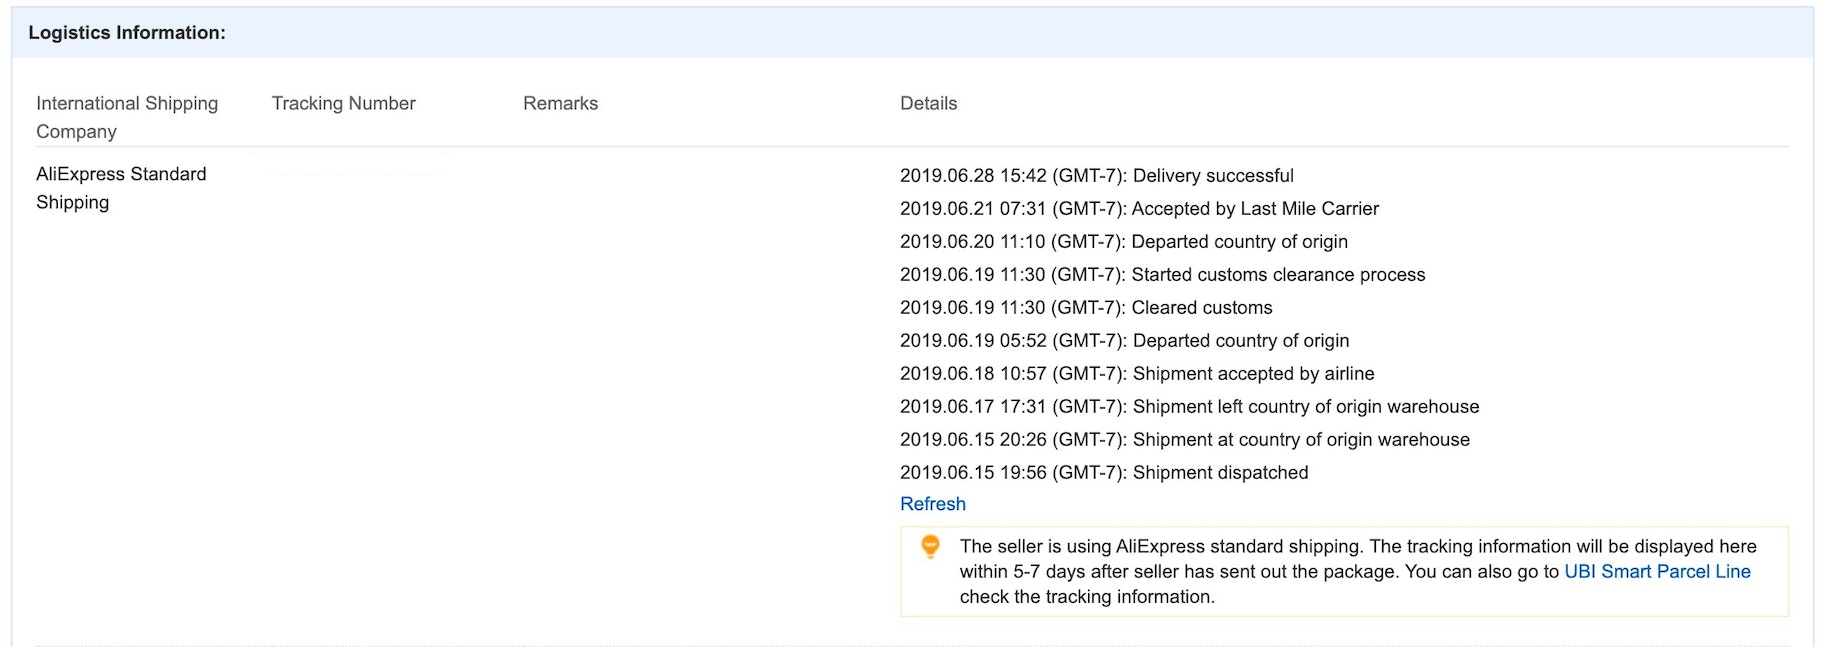Screen dimensions: 1824x647
Task: Click the Remarks column header
Action: (560, 103)
